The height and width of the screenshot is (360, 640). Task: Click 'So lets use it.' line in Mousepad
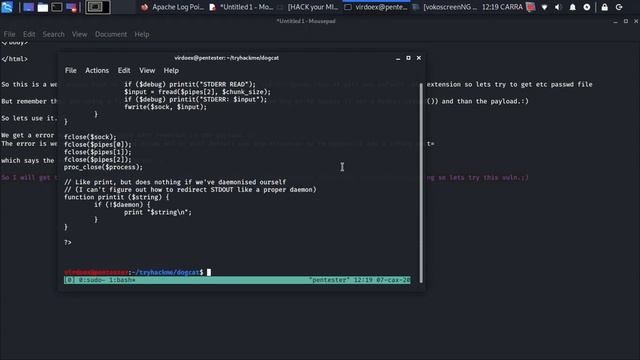coord(29,118)
